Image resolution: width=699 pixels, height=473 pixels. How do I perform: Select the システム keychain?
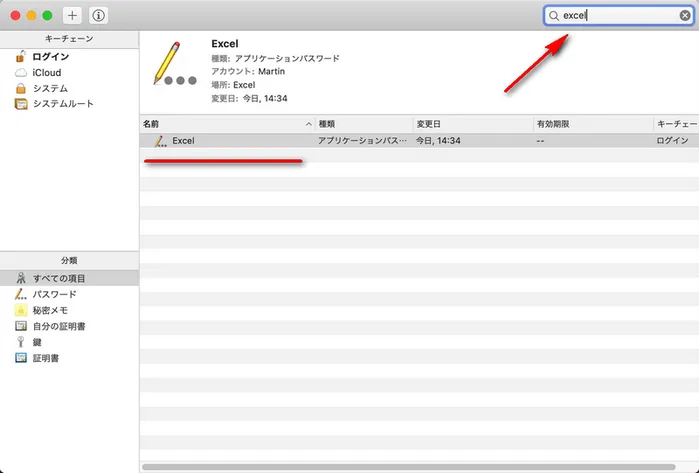(x=50, y=88)
